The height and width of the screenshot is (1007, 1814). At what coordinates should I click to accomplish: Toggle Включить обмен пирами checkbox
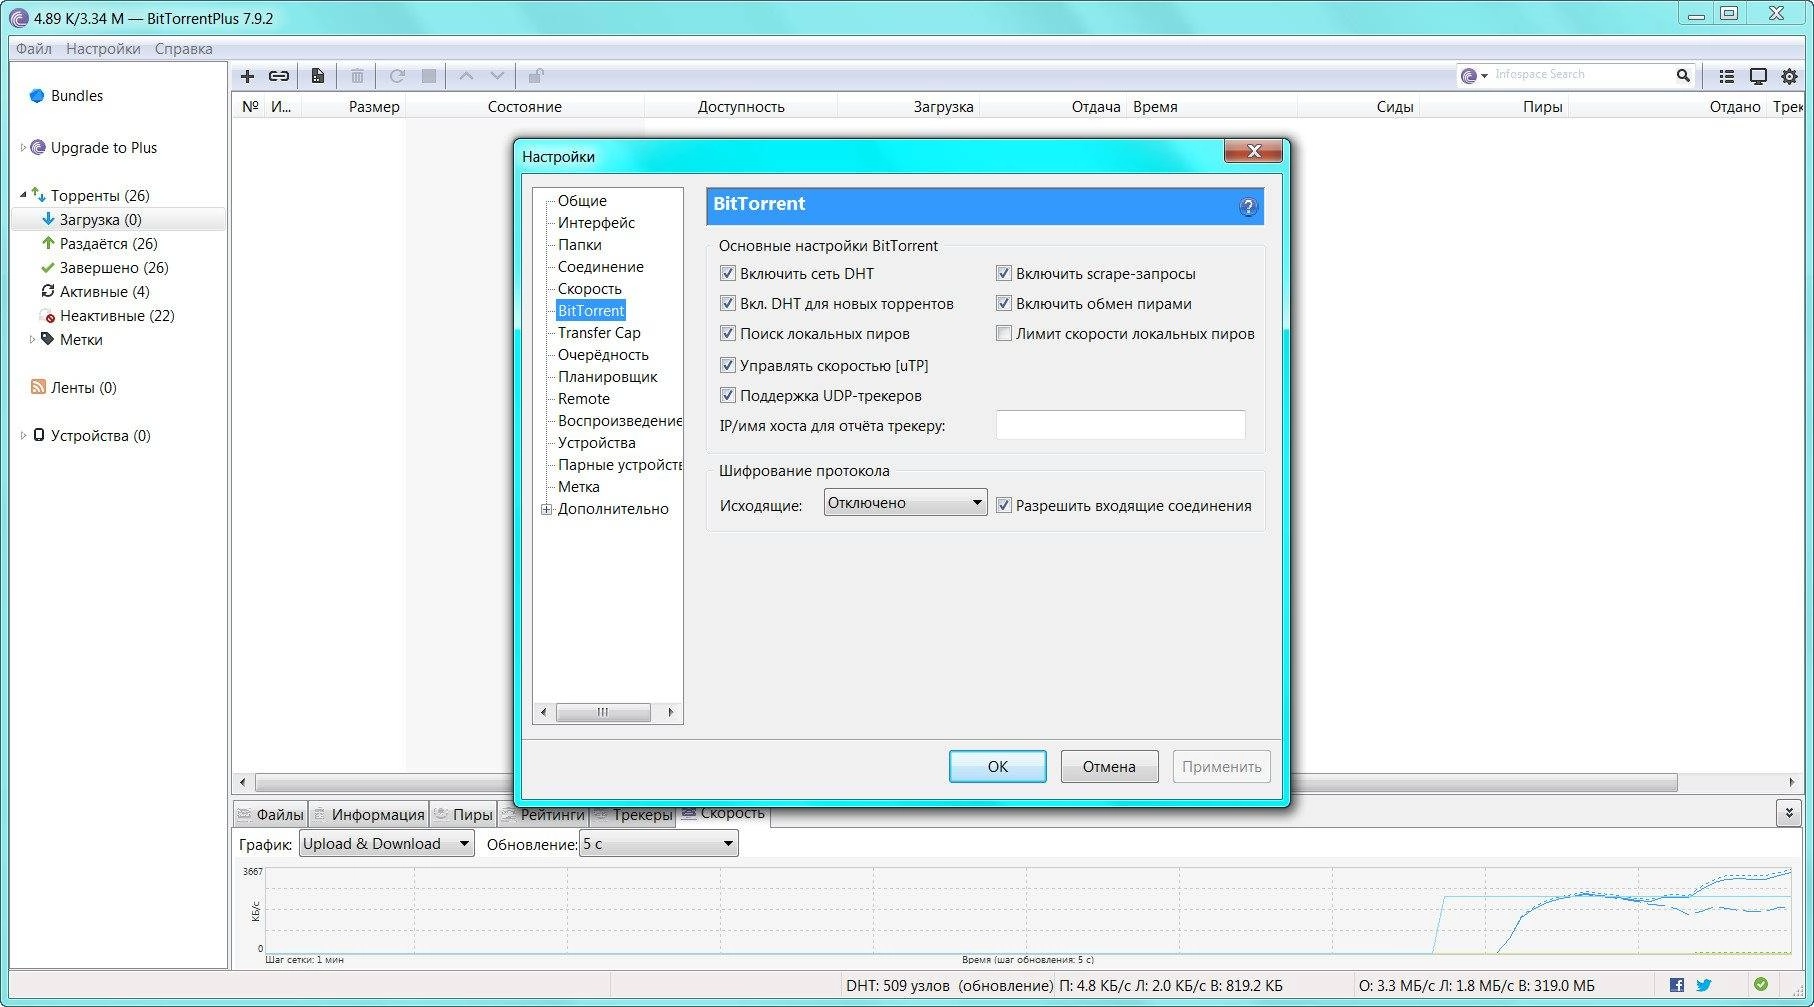[1004, 303]
